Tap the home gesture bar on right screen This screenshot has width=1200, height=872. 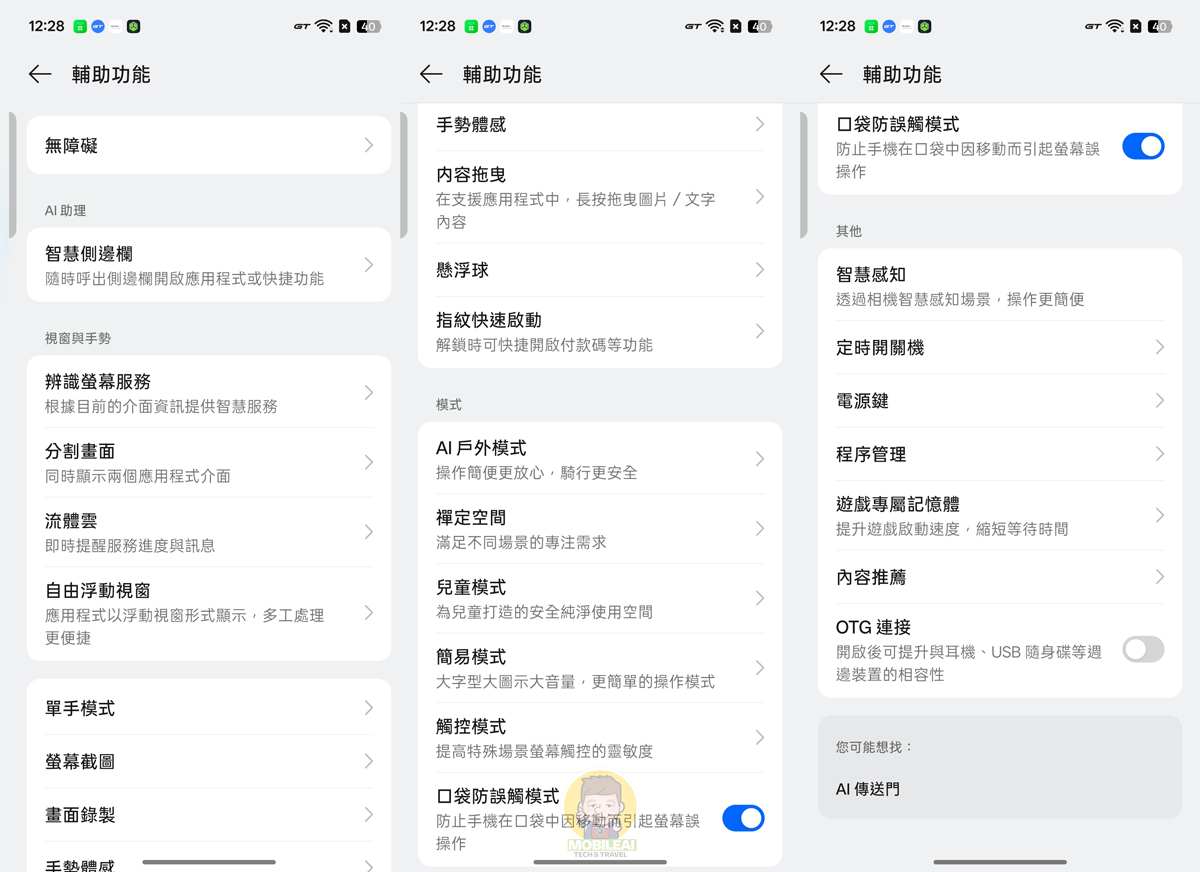pyautogui.click(x=1000, y=862)
